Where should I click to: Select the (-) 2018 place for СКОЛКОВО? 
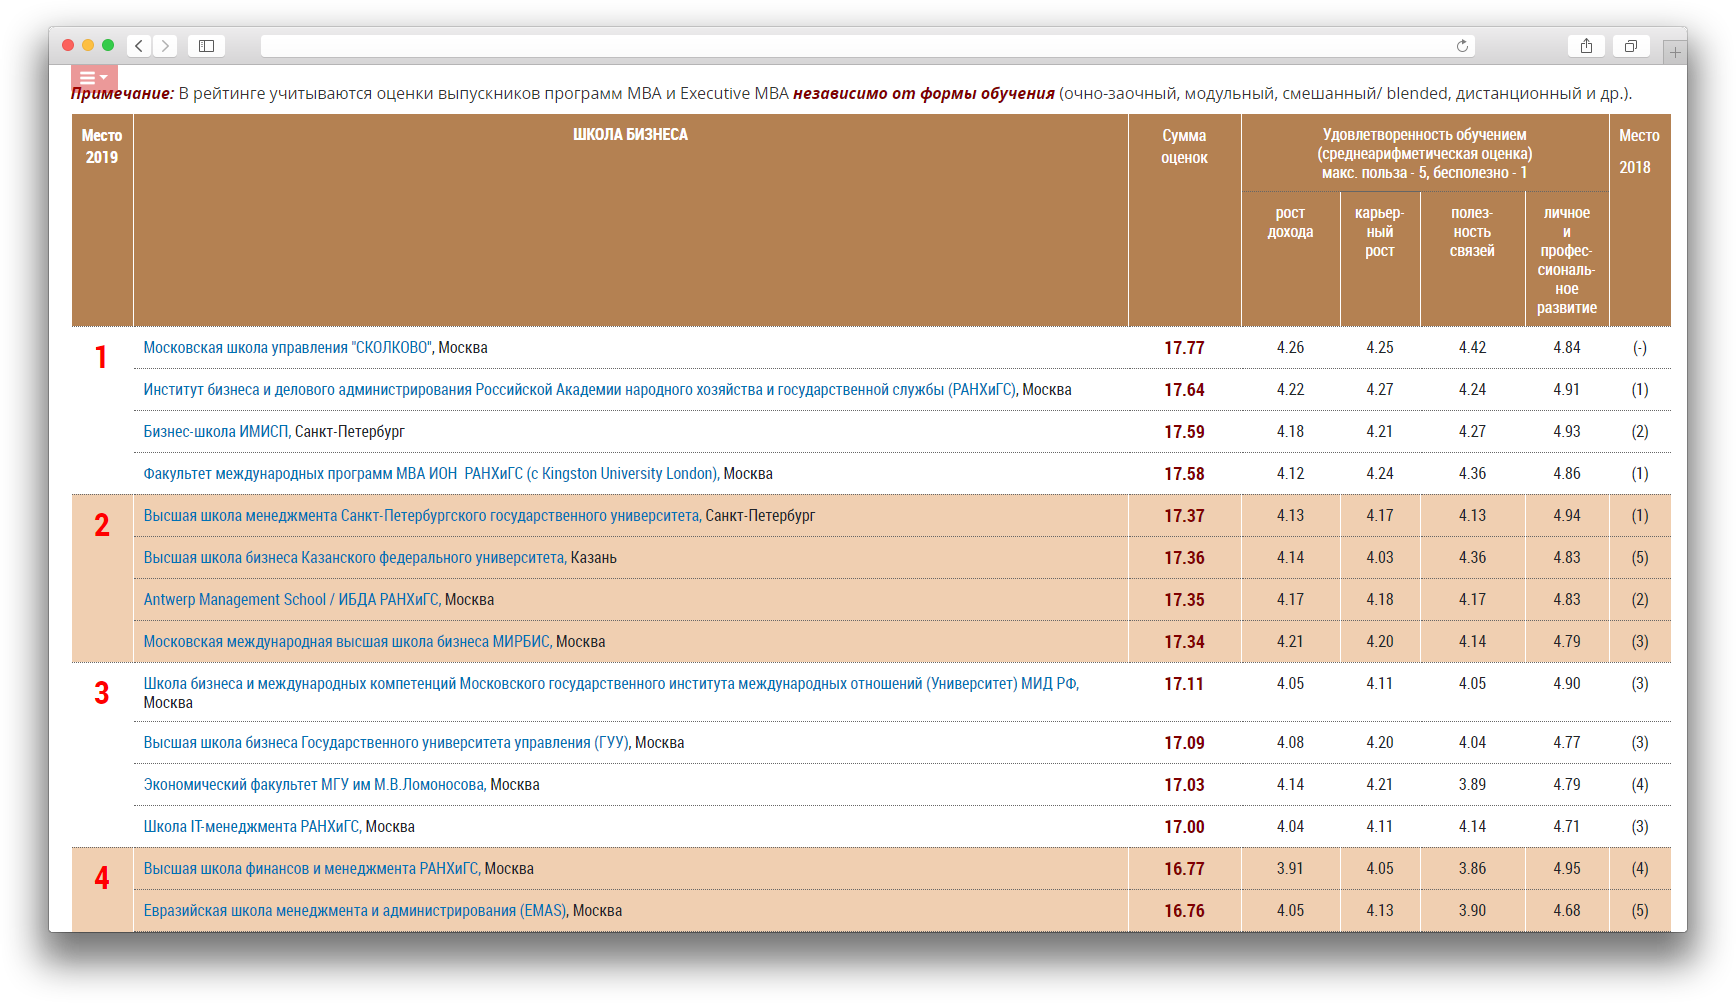[x=1640, y=348]
